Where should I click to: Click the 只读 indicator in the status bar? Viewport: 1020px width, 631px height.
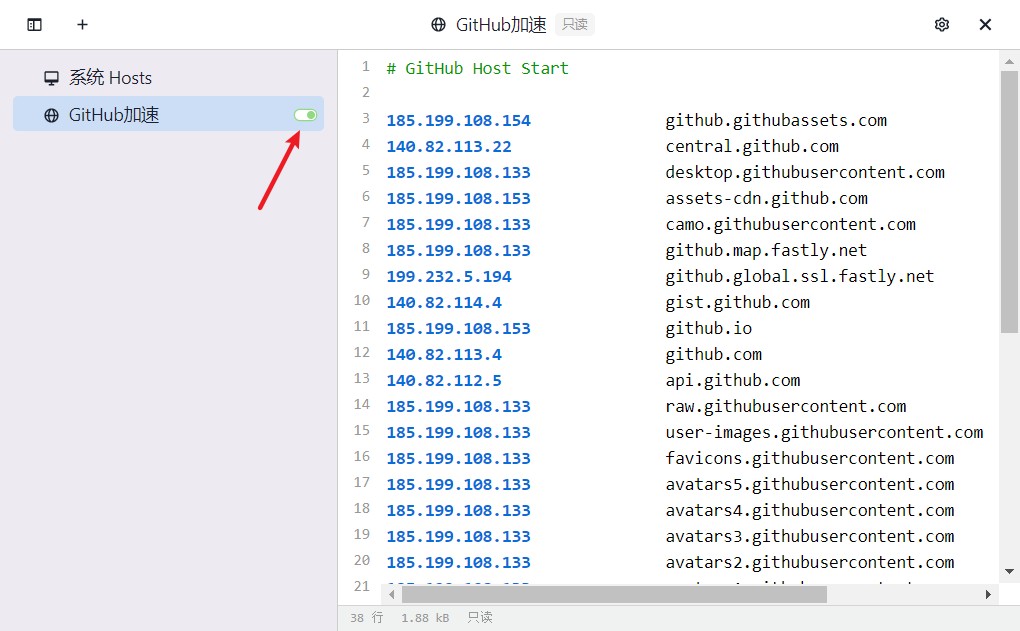[479, 617]
